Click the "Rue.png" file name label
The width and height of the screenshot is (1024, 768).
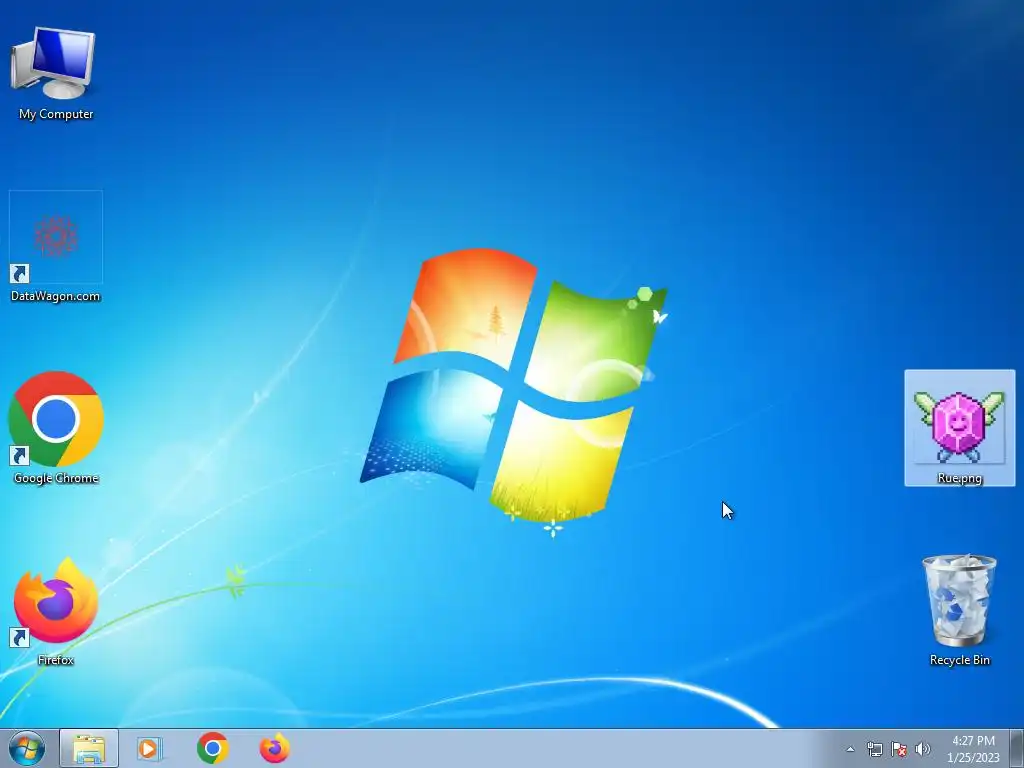(959, 478)
